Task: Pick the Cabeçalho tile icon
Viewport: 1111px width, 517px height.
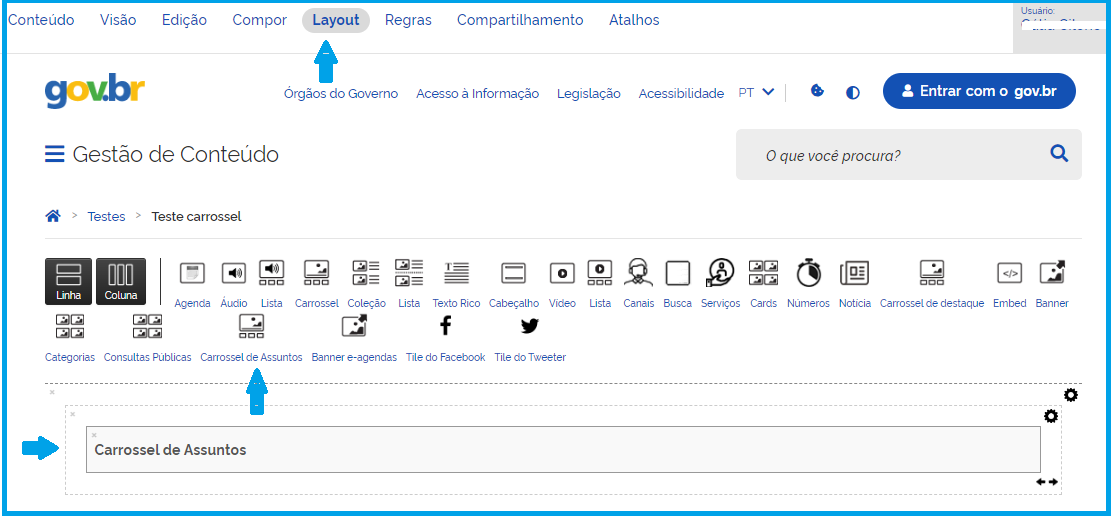Action: pos(513,273)
